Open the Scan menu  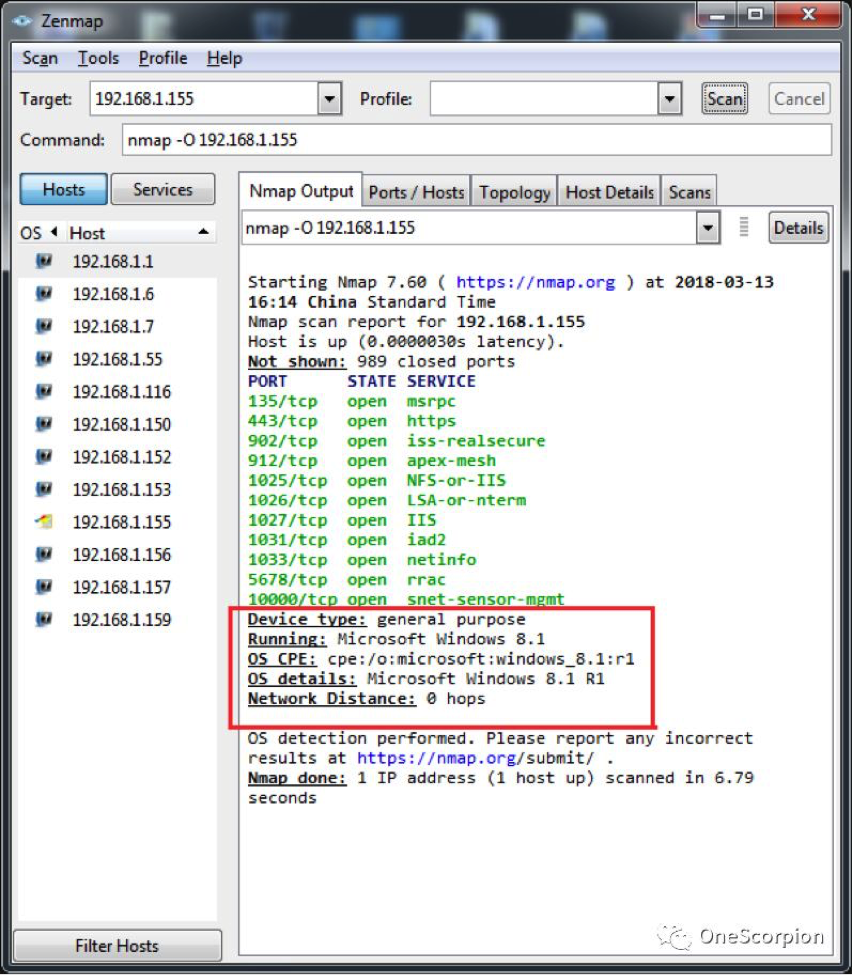coord(40,58)
